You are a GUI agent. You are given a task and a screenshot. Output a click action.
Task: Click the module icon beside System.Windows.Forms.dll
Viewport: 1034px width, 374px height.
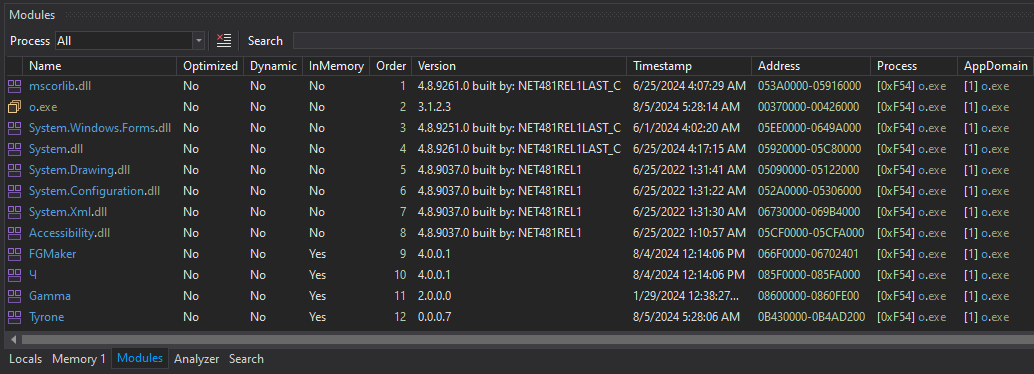pos(15,128)
